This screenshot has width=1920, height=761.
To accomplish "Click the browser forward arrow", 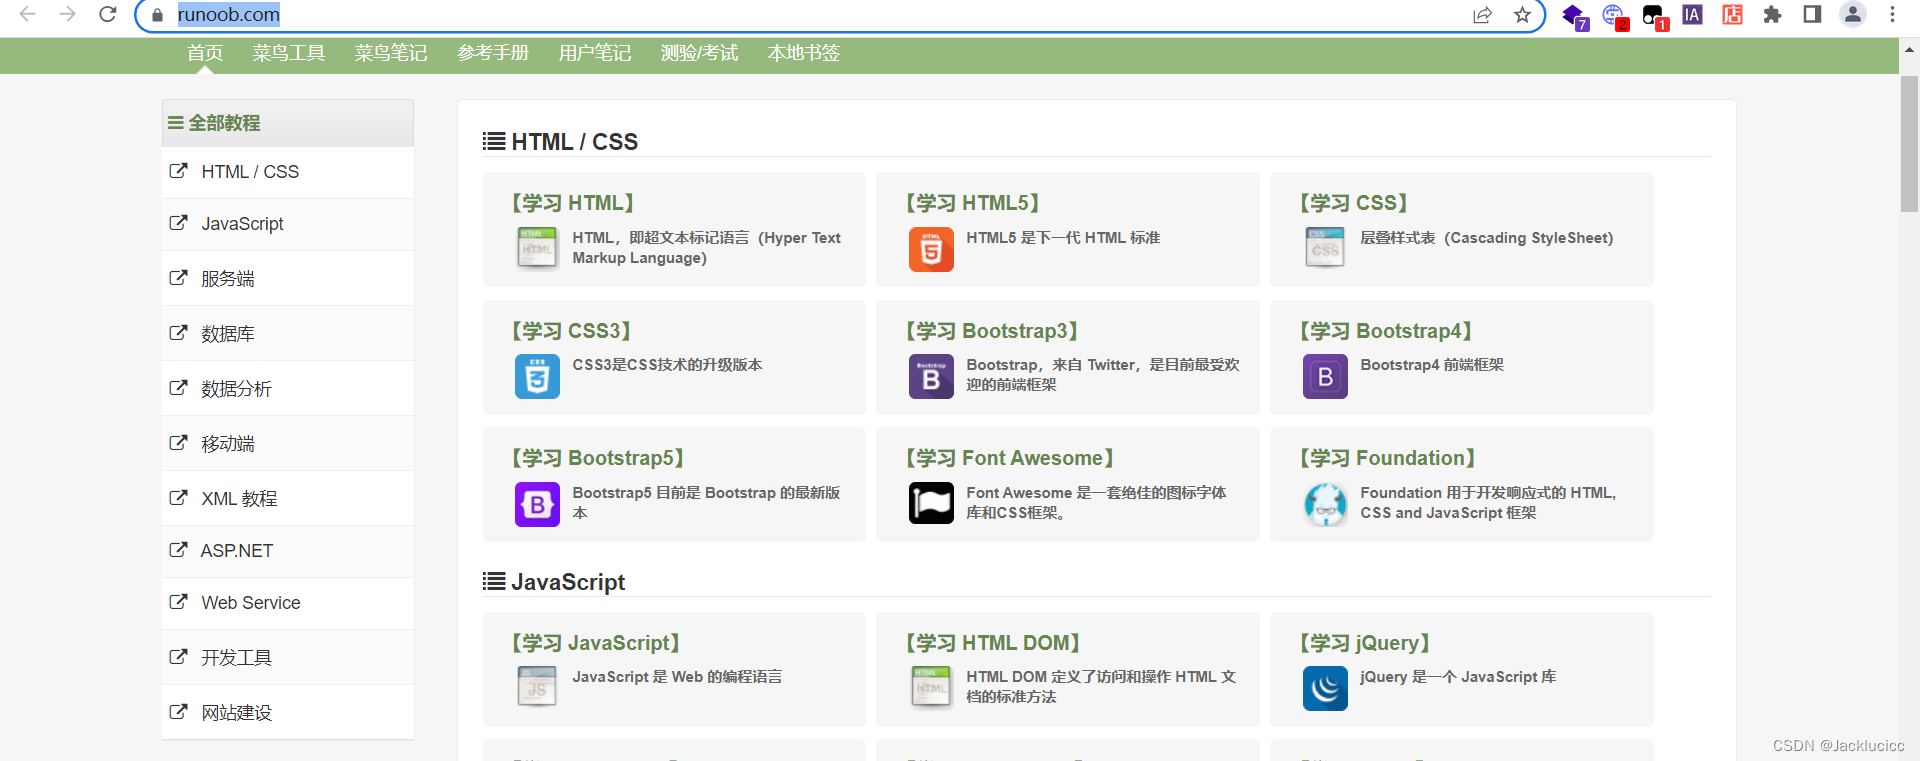I will 67,14.
